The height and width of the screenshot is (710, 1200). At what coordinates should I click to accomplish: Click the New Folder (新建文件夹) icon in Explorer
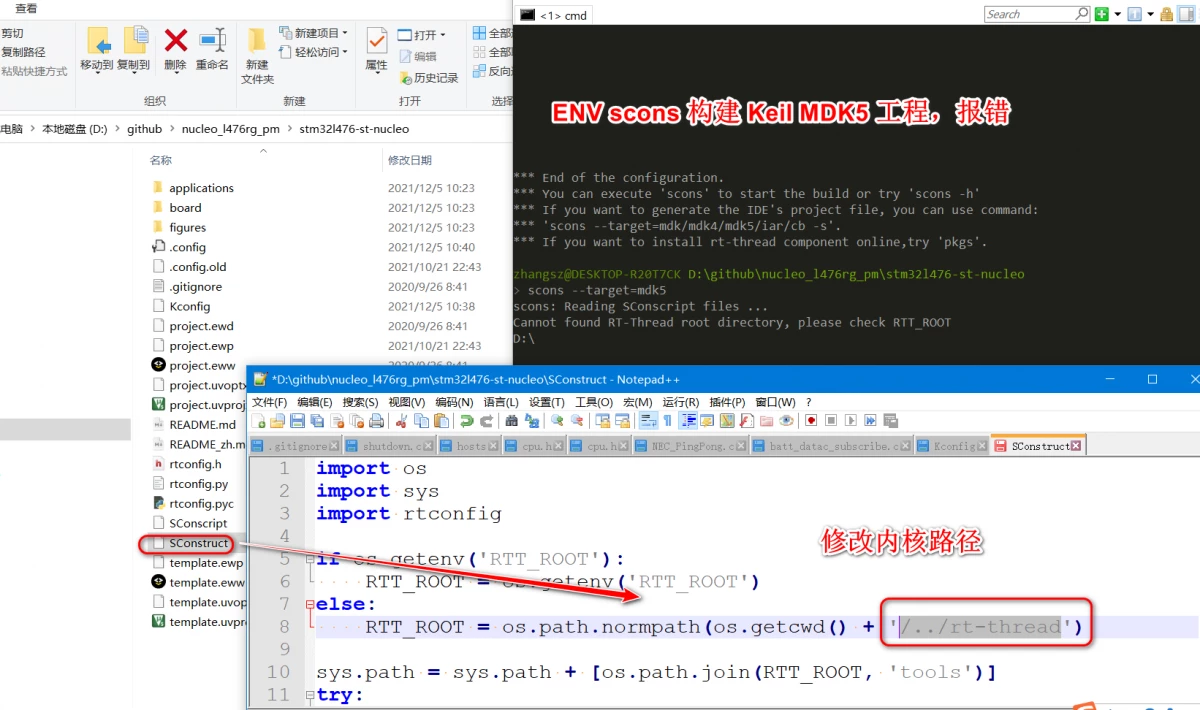tap(257, 41)
